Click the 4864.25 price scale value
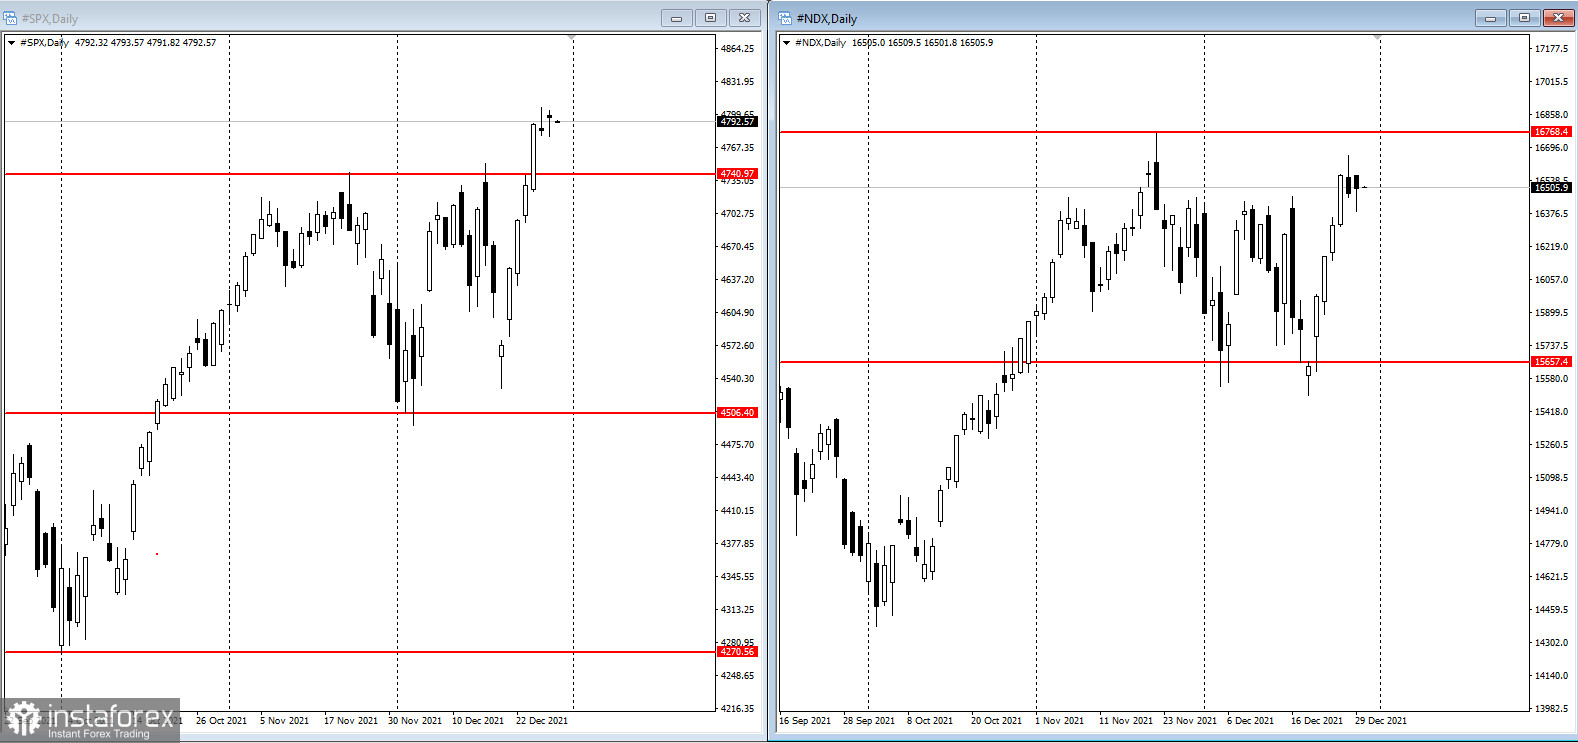Viewport: 1578px width, 743px height. 738,49
